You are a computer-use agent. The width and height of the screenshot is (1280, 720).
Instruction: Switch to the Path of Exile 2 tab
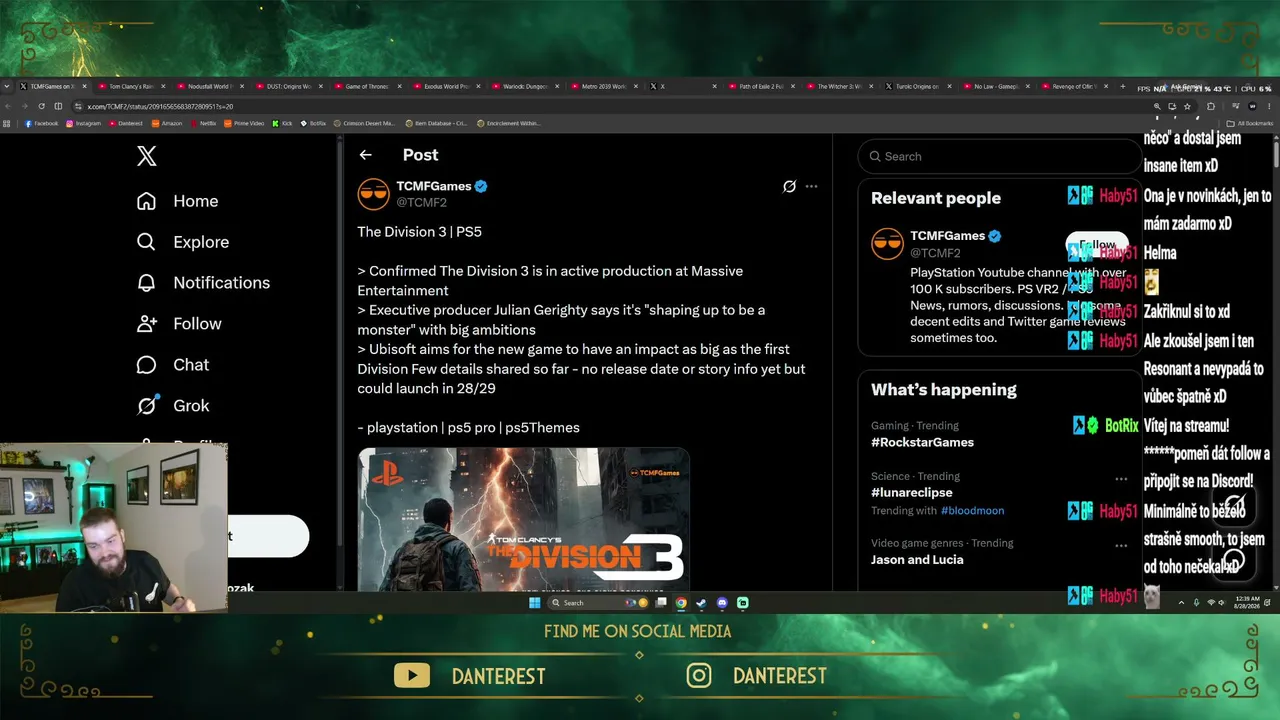tap(760, 87)
